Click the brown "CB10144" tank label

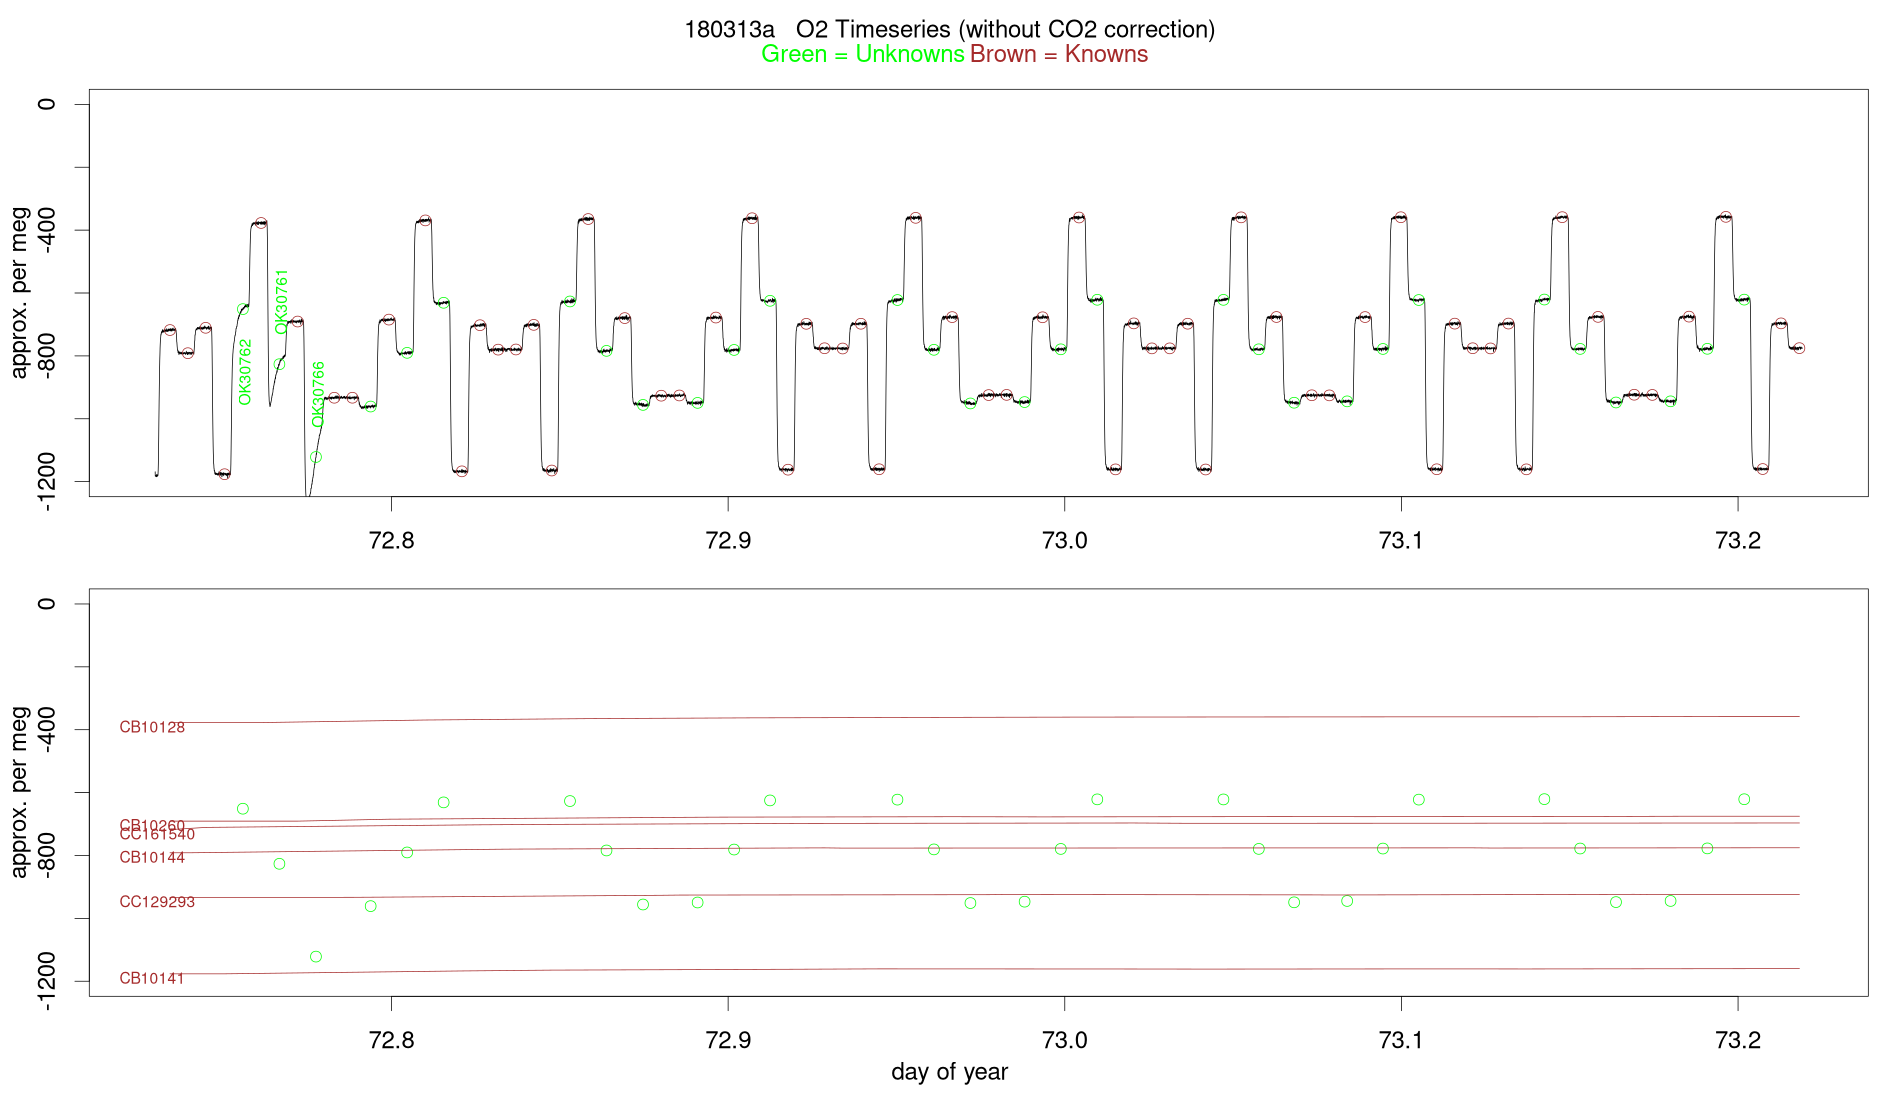tap(152, 857)
